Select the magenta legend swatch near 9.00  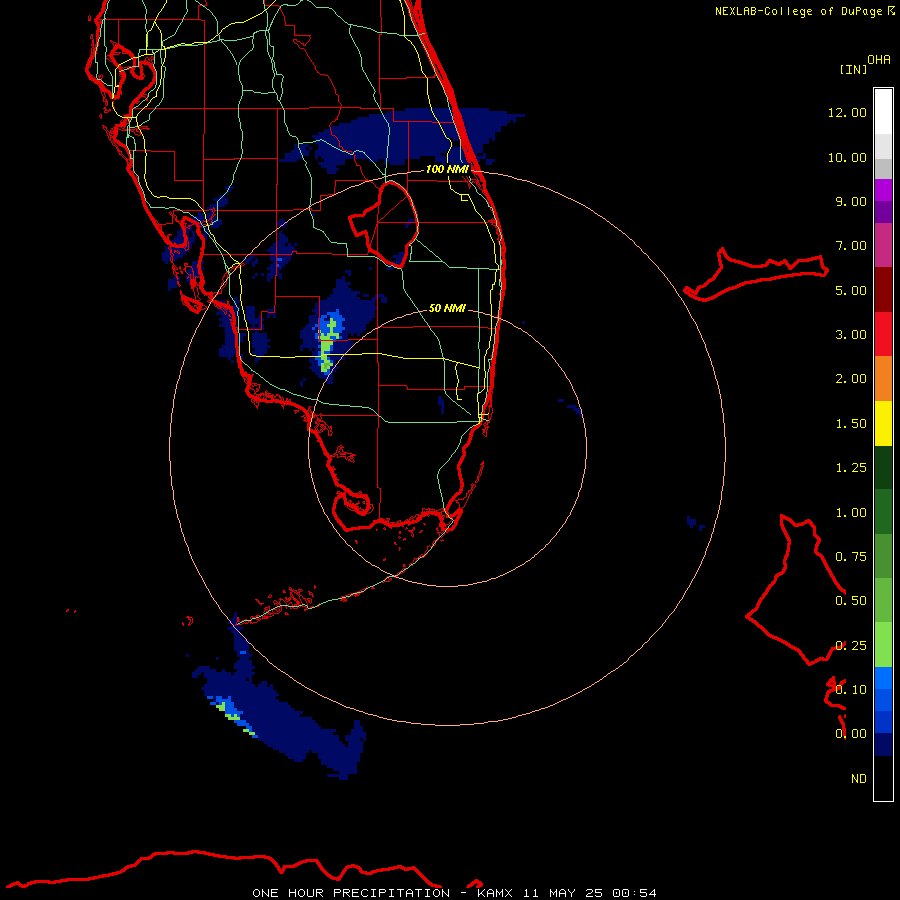pyautogui.click(x=883, y=190)
